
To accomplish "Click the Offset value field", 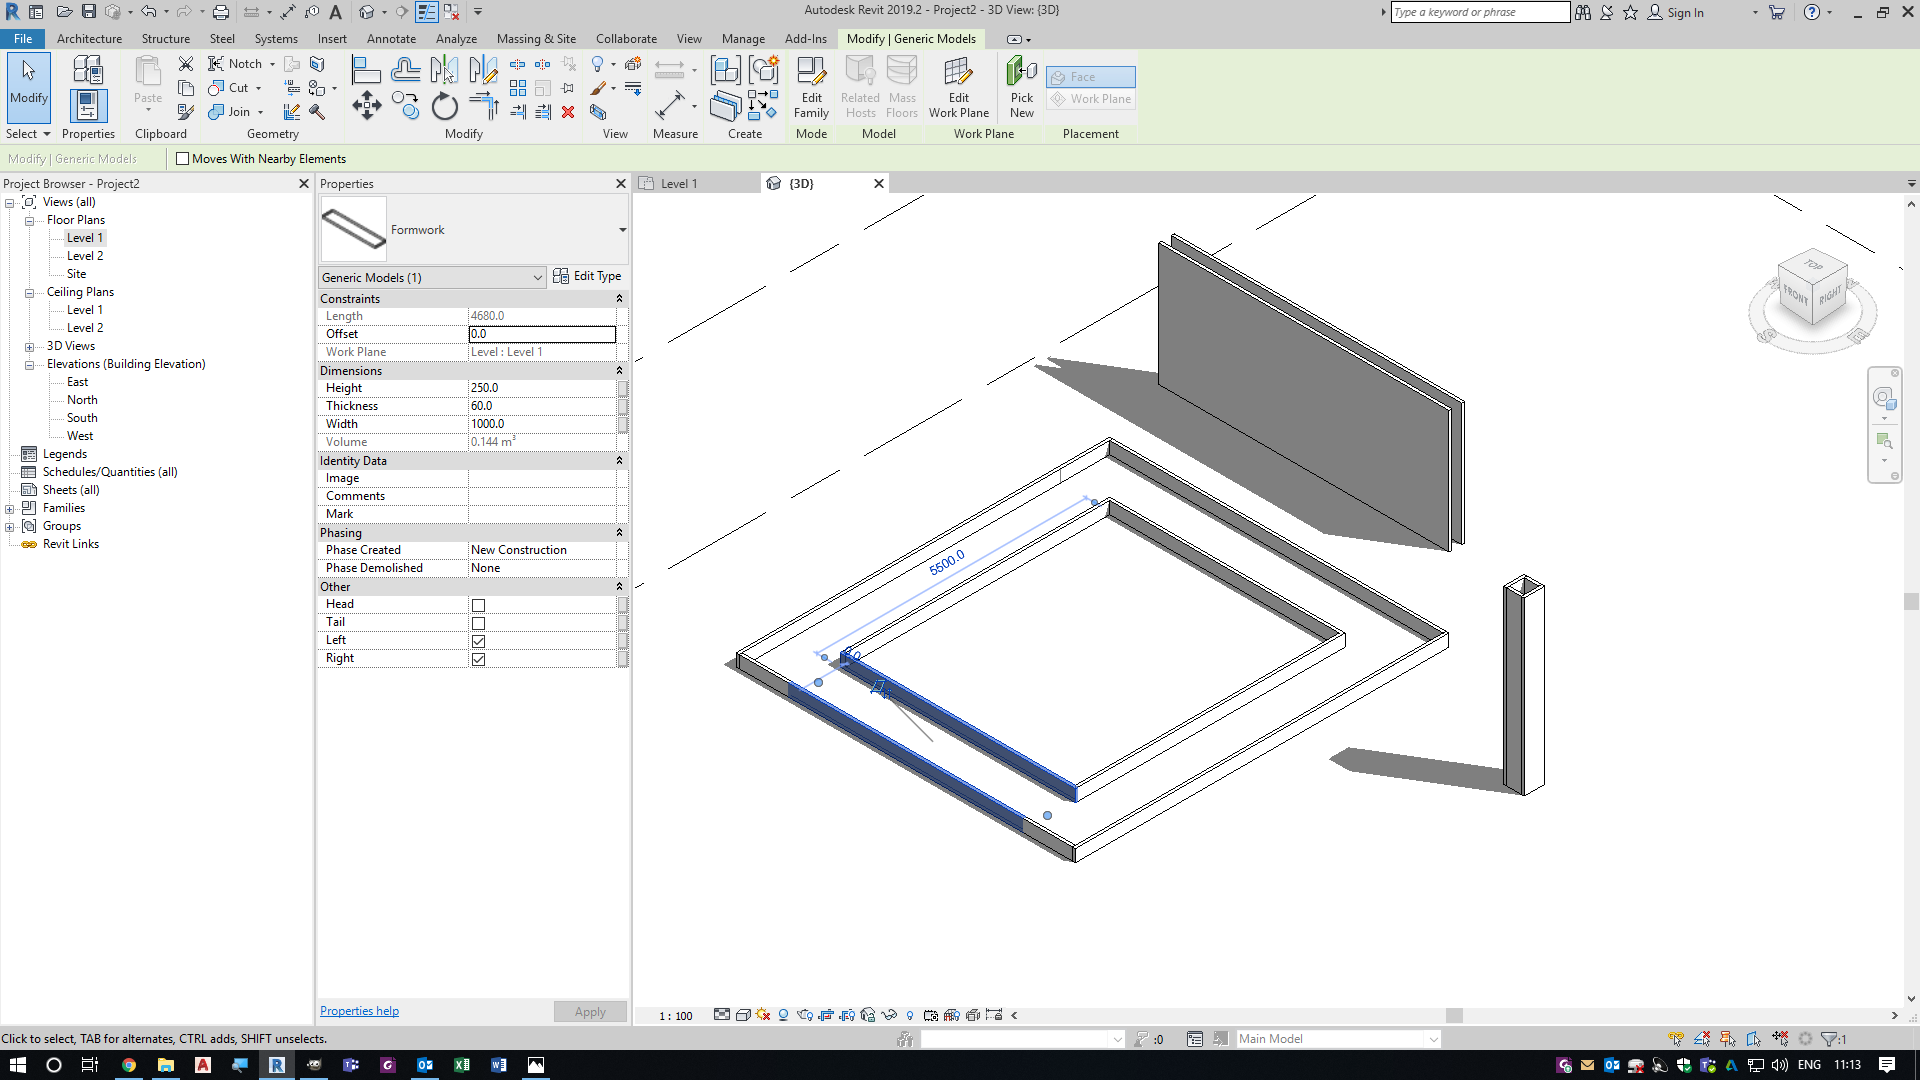I will pyautogui.click(x=542, y=334).
